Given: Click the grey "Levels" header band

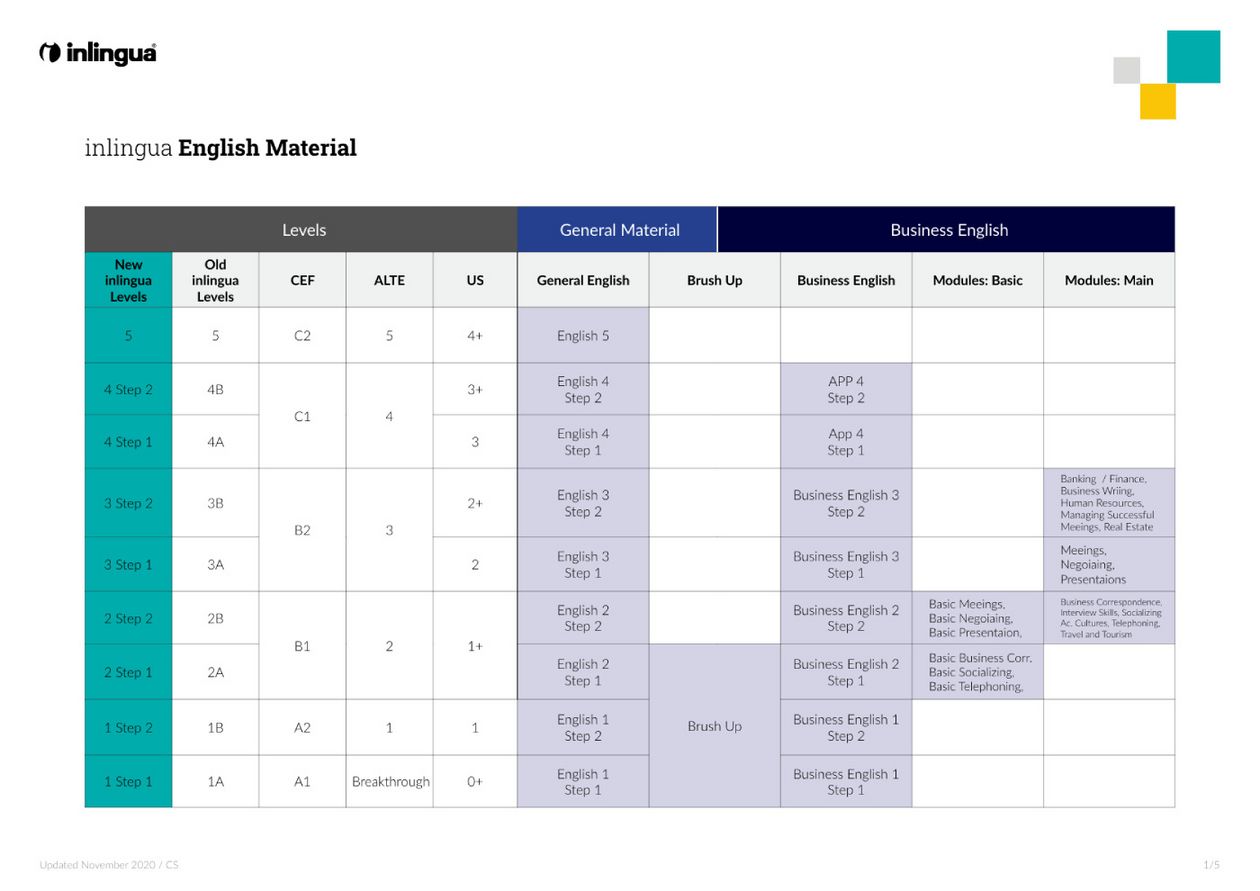Looking at the screenshot, I should pyautogui.click(x=301, y=229).
